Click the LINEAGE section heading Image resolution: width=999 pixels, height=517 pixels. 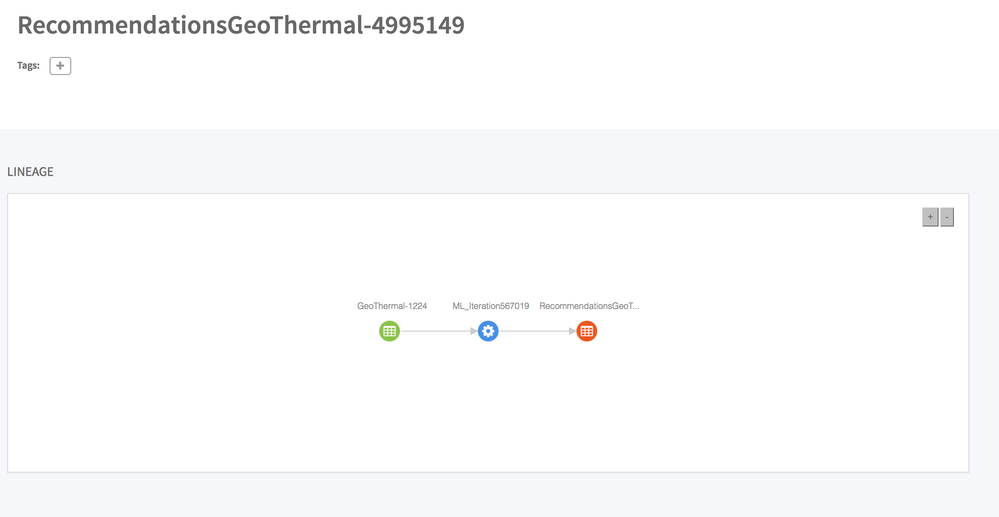point(30,172)
